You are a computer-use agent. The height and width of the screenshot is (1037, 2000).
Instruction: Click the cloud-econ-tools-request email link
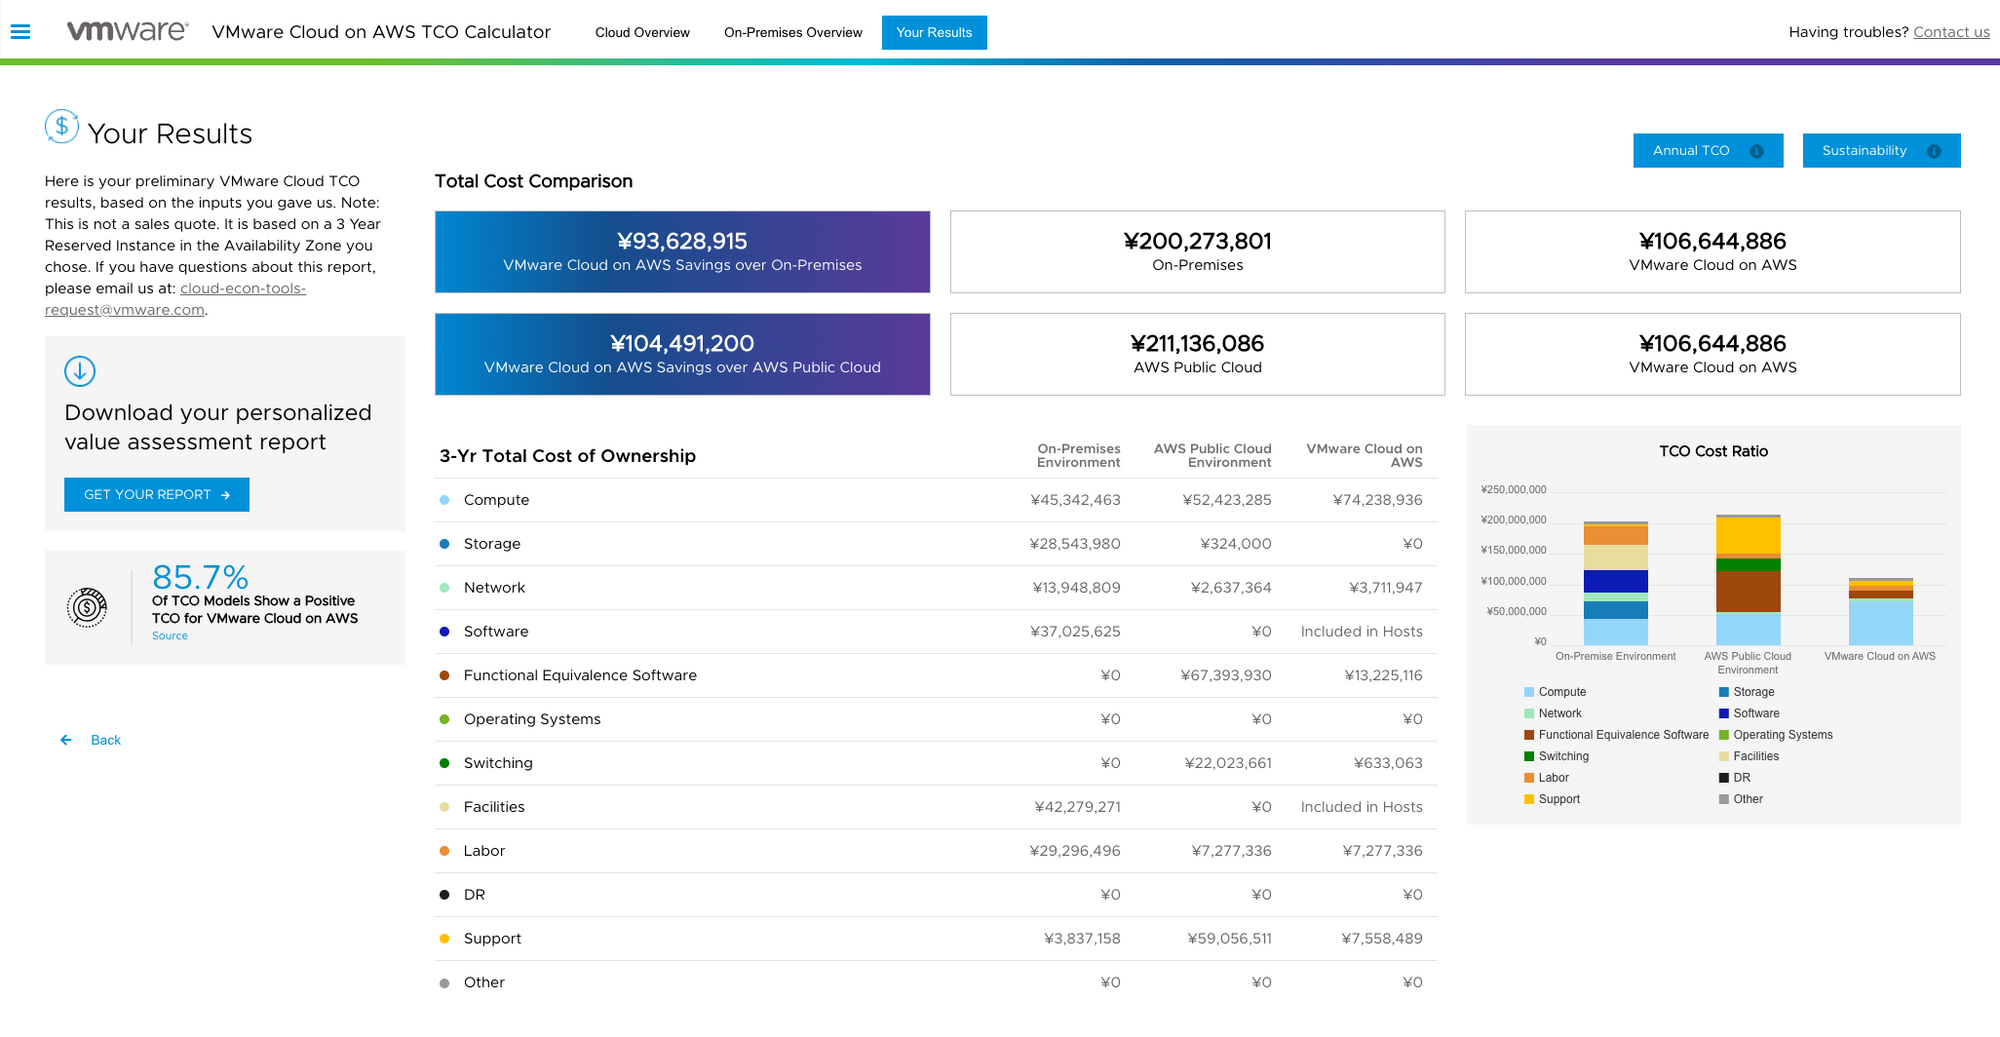coord(242,288)
